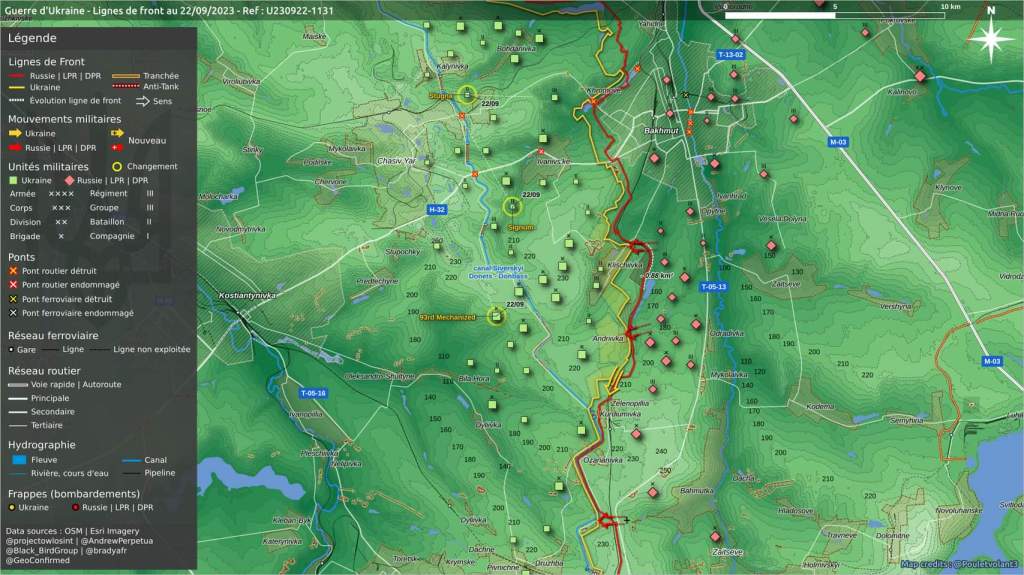Screen dimensions: 1024x575
Task: Click the Kostiantynivka town label
Action: (248, 296)
